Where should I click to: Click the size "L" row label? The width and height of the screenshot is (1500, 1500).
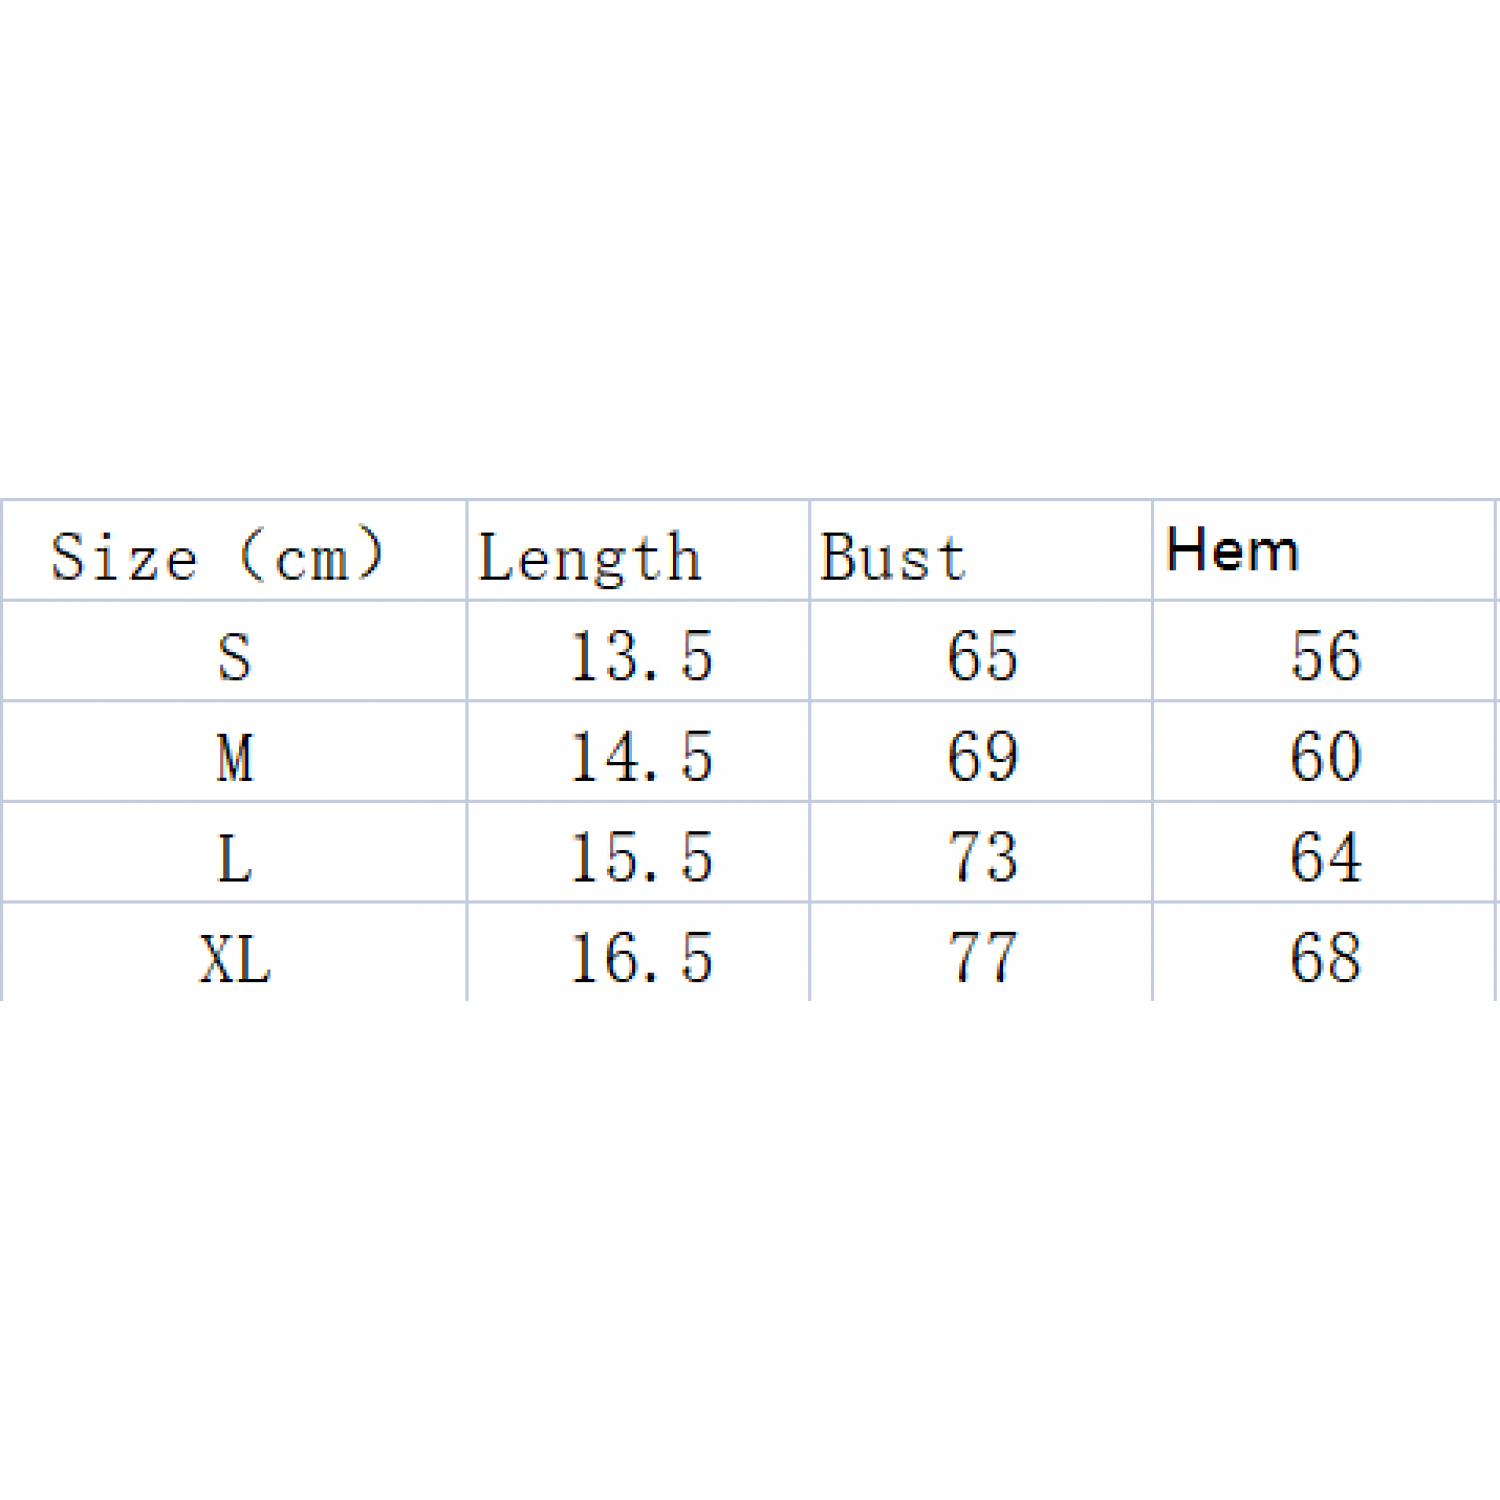[x=235, y=858]
